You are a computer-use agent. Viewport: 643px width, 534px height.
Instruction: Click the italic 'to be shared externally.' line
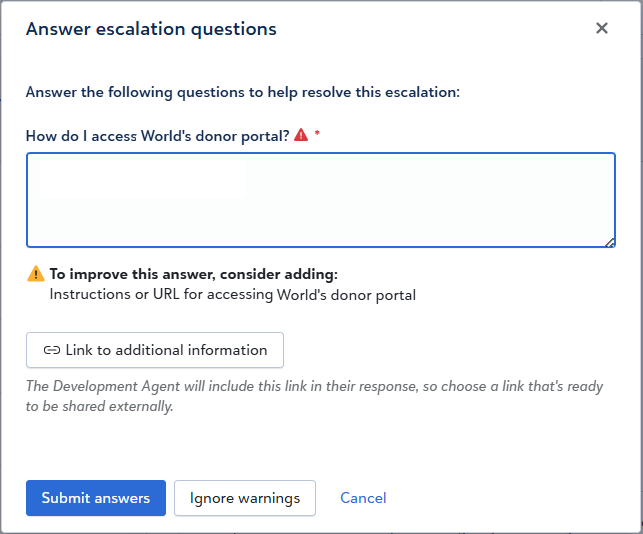tap(100, 406)
